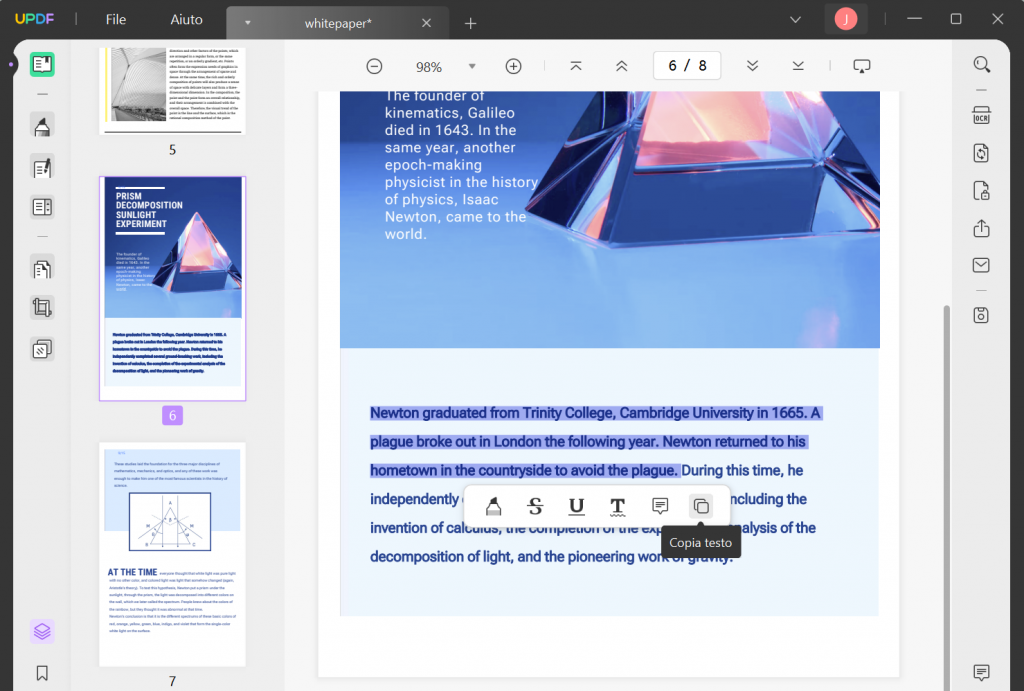Open the Bookmarks panel icon
The width and height of the screenshot is (1024, 691).
(x=42, y=673)
